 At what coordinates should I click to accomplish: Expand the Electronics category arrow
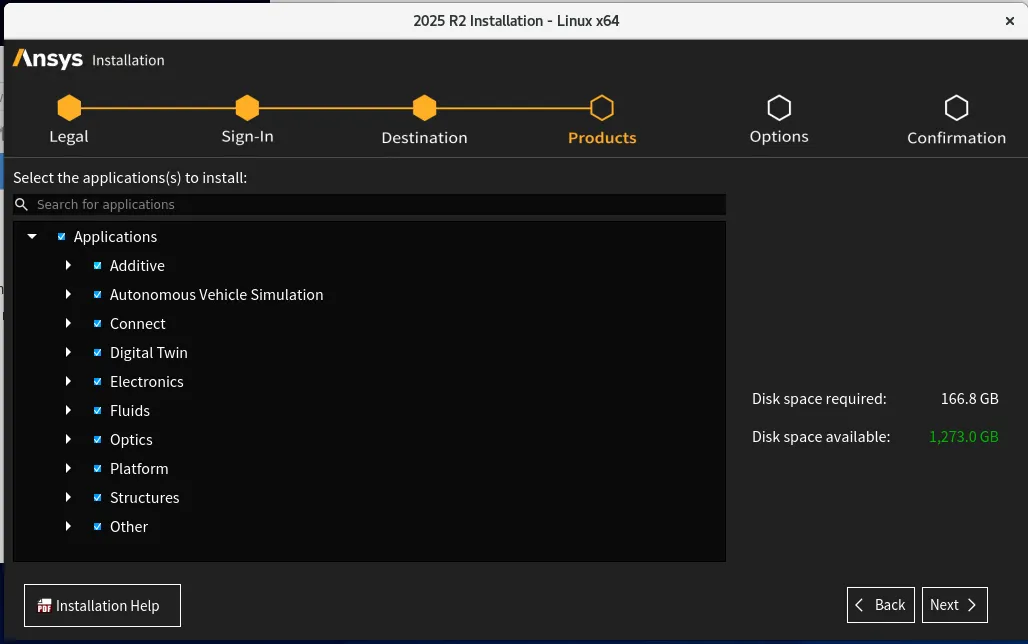point(68,381)
